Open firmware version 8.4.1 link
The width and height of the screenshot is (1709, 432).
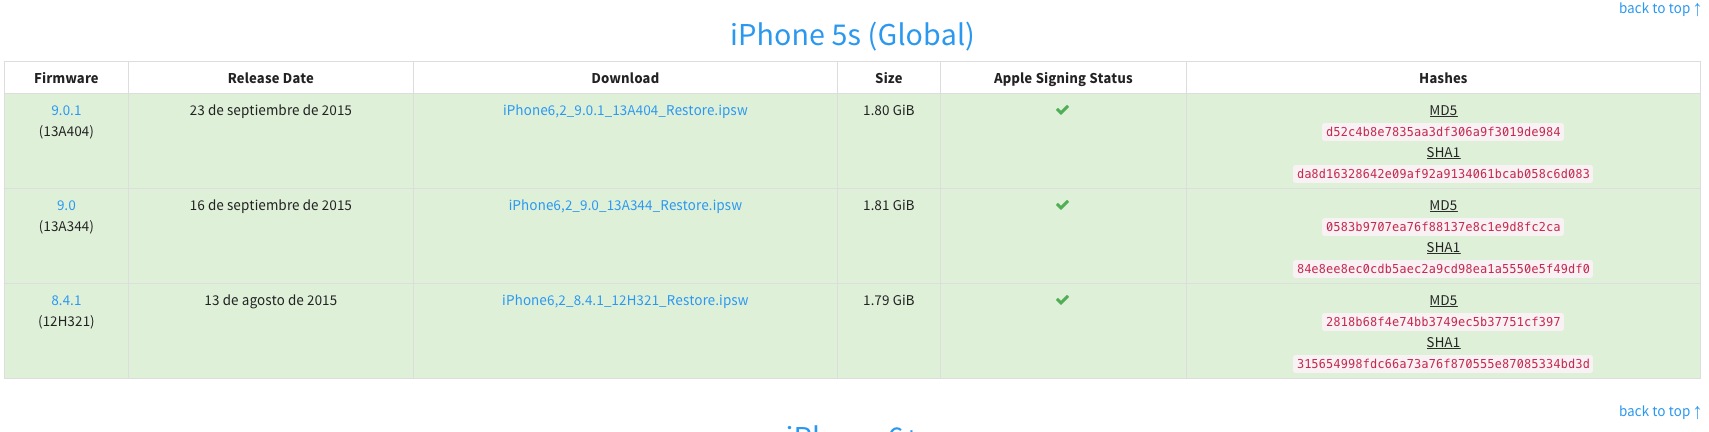pyautogui.click(x=66, y=300)
